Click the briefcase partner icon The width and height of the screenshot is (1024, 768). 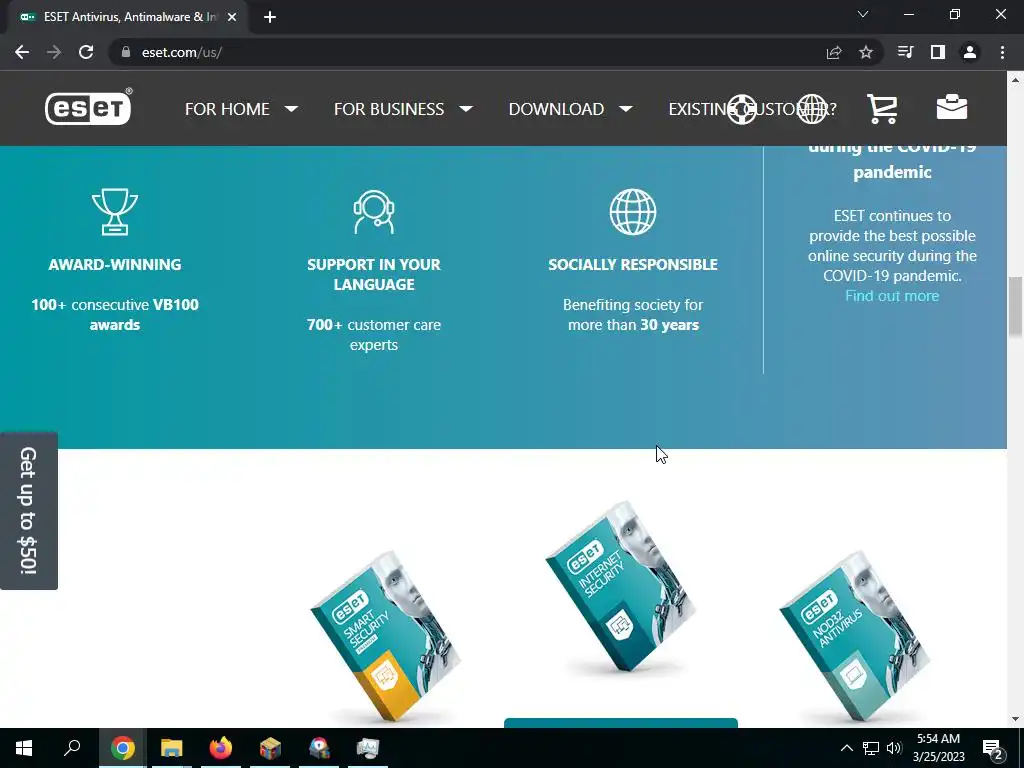pos(952,108)
